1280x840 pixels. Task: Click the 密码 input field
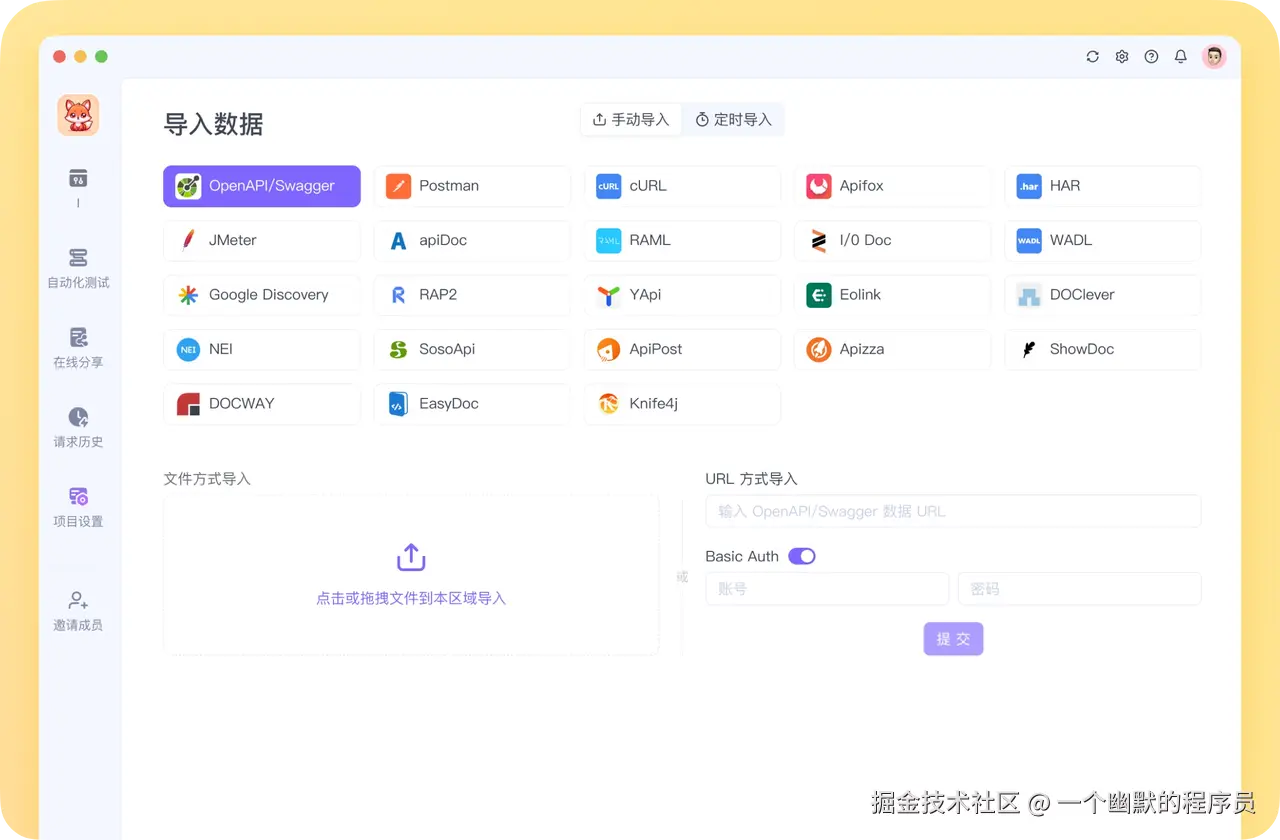coord(1080,589)
